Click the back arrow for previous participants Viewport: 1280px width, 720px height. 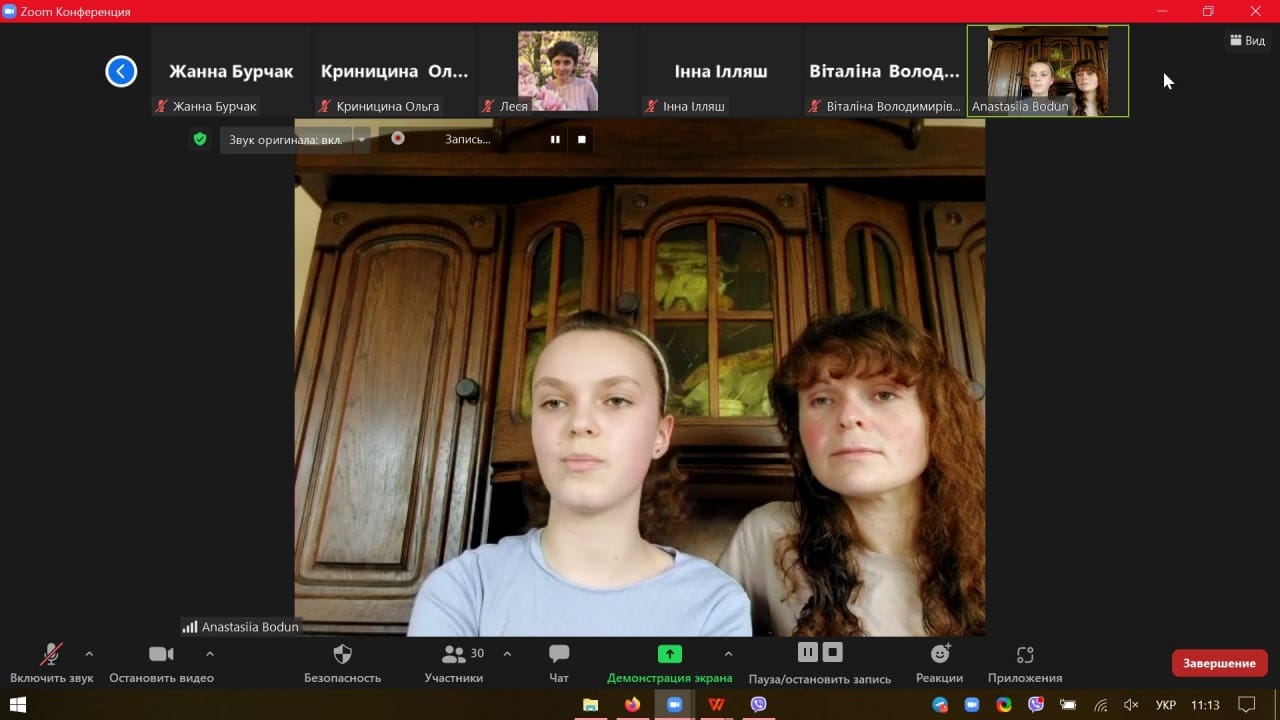click(x=121, y=71)
